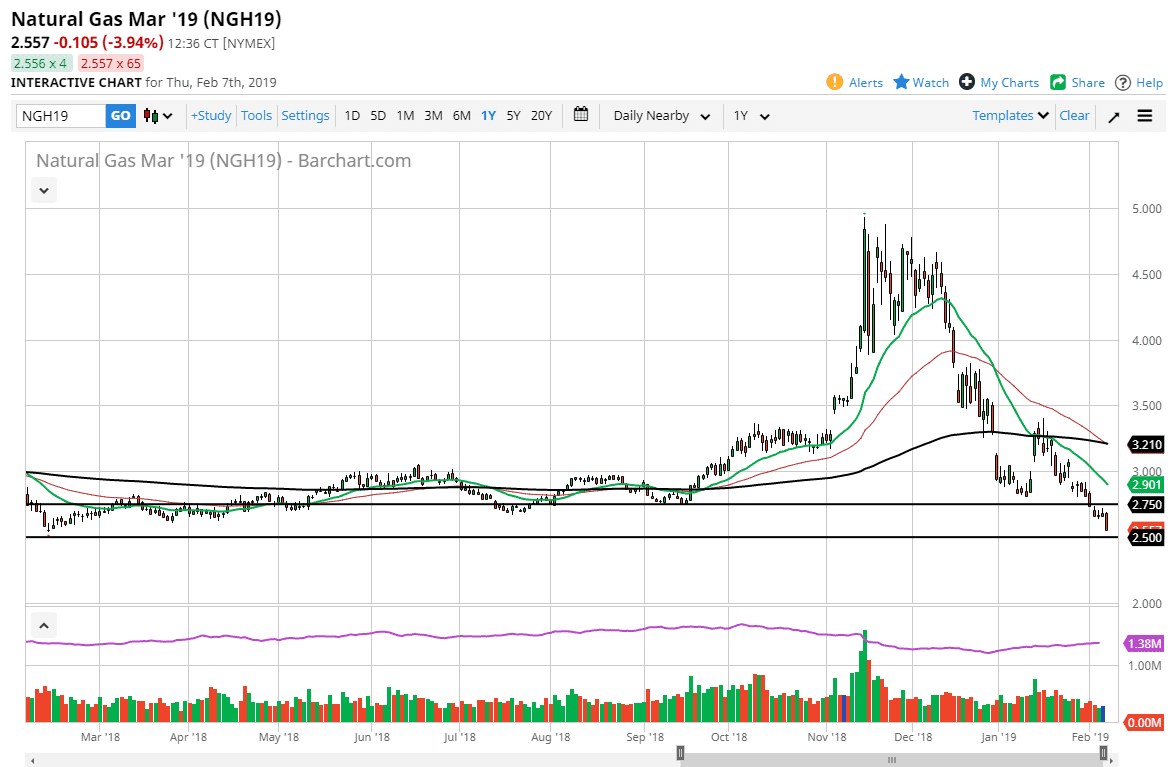Open My Charts via the plus icon
Screen dimensions: 1174x767
[x=967, y=82]
